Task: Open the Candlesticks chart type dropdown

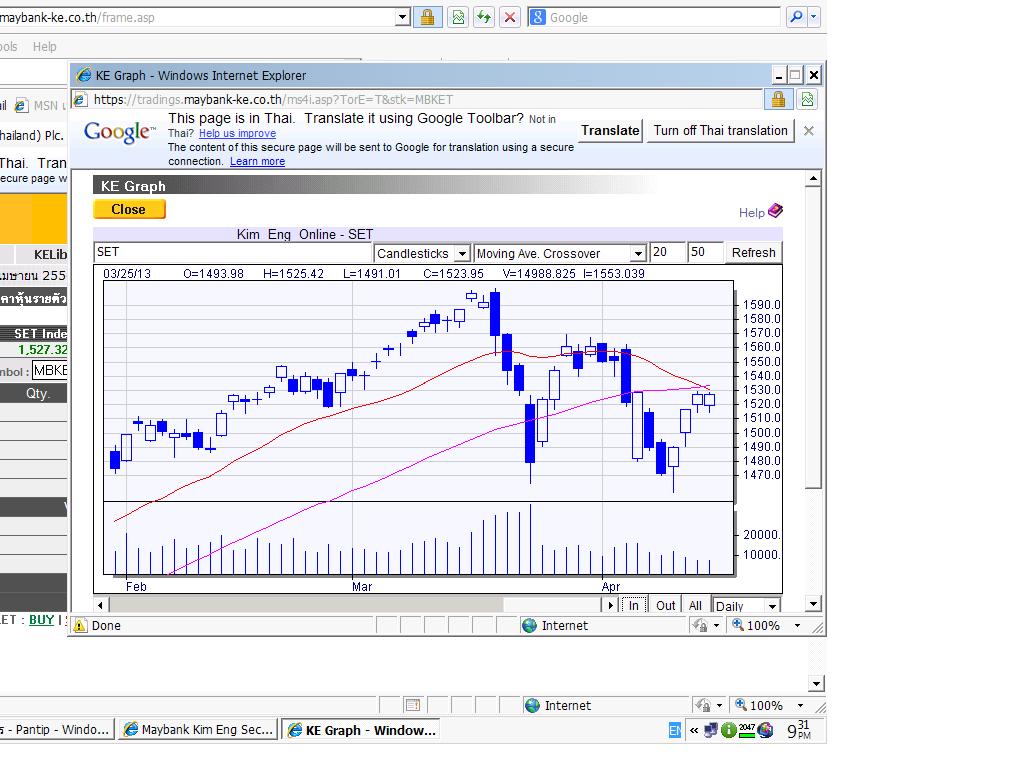Action: pos(462,254)
